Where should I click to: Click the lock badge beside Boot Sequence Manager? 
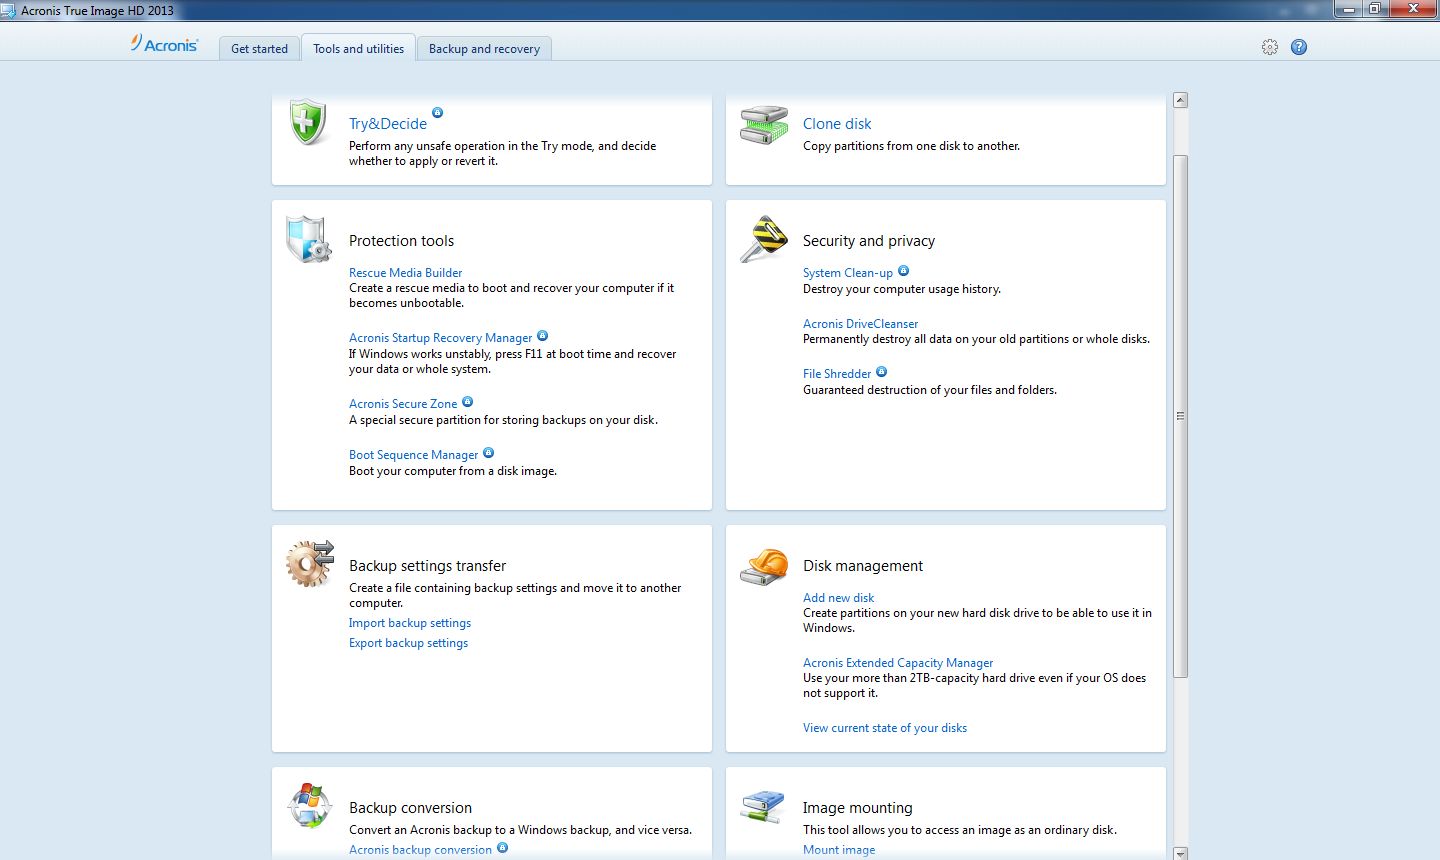(x=488, y=453)
